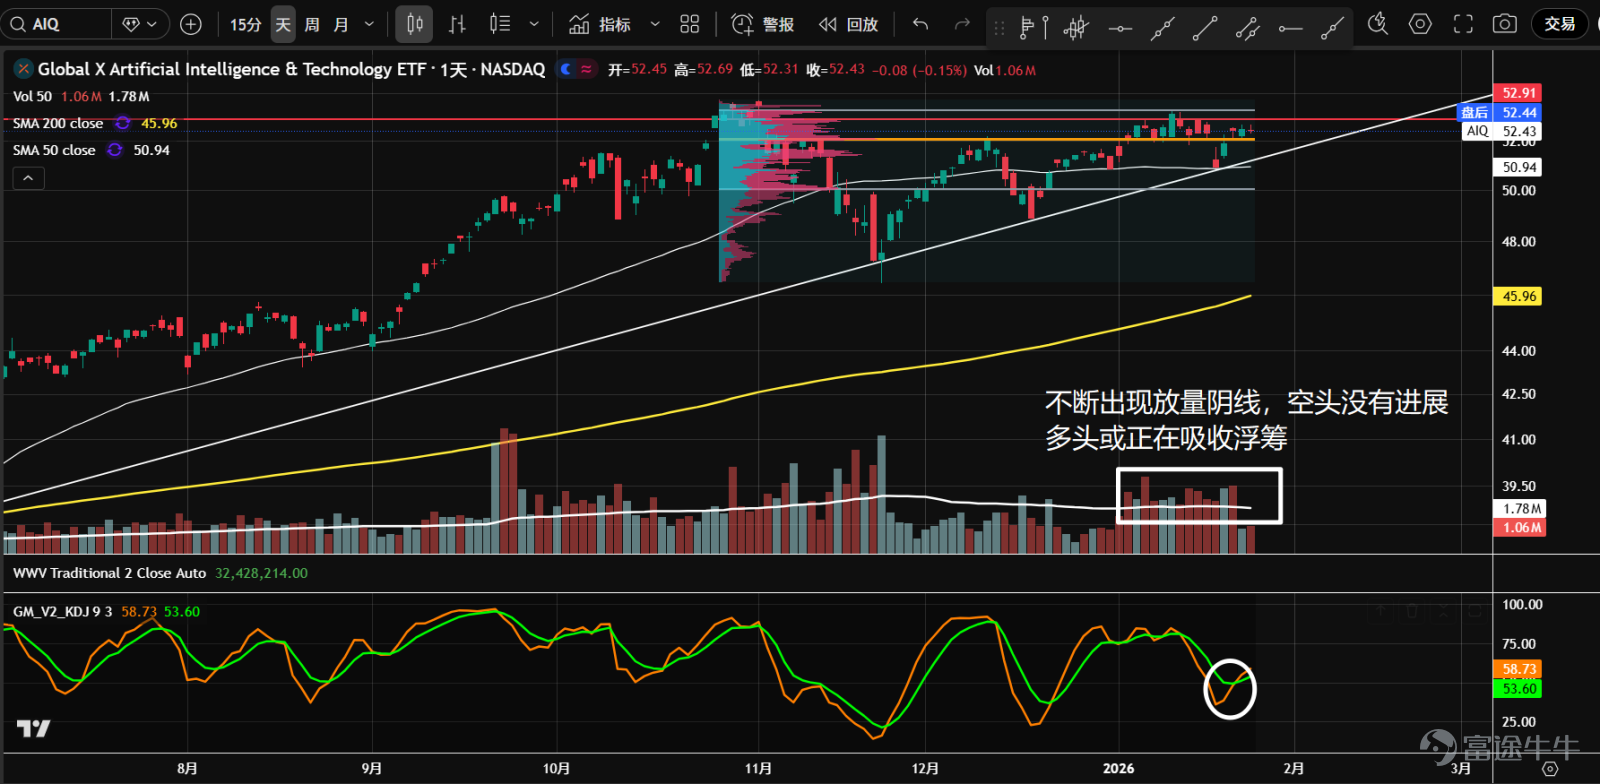This screenshot has height=784, width=1600.
Task: Click the yellow 45.96 SMA price label
Action: point(1518,296)
